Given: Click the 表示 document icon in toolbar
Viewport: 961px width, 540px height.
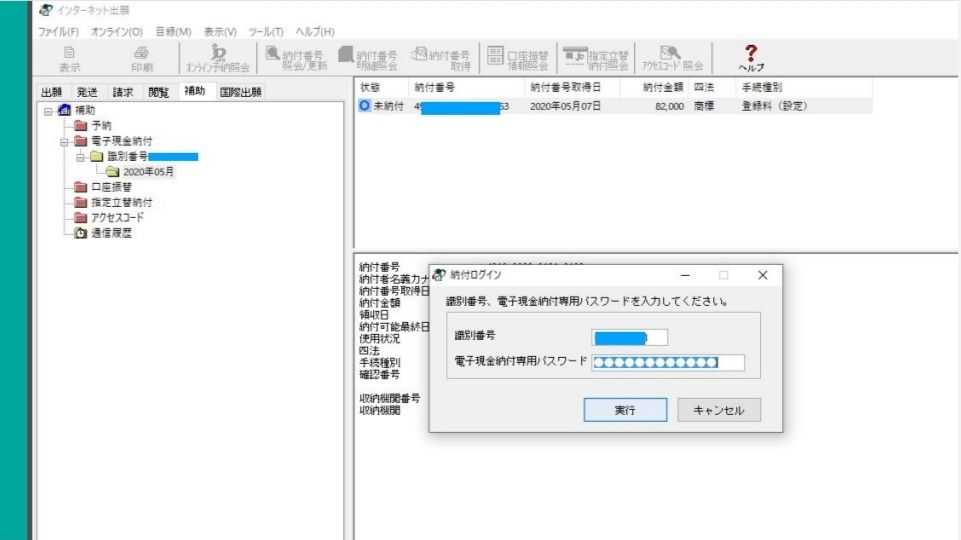Looking at the screenshot, I should pos(70,57).
